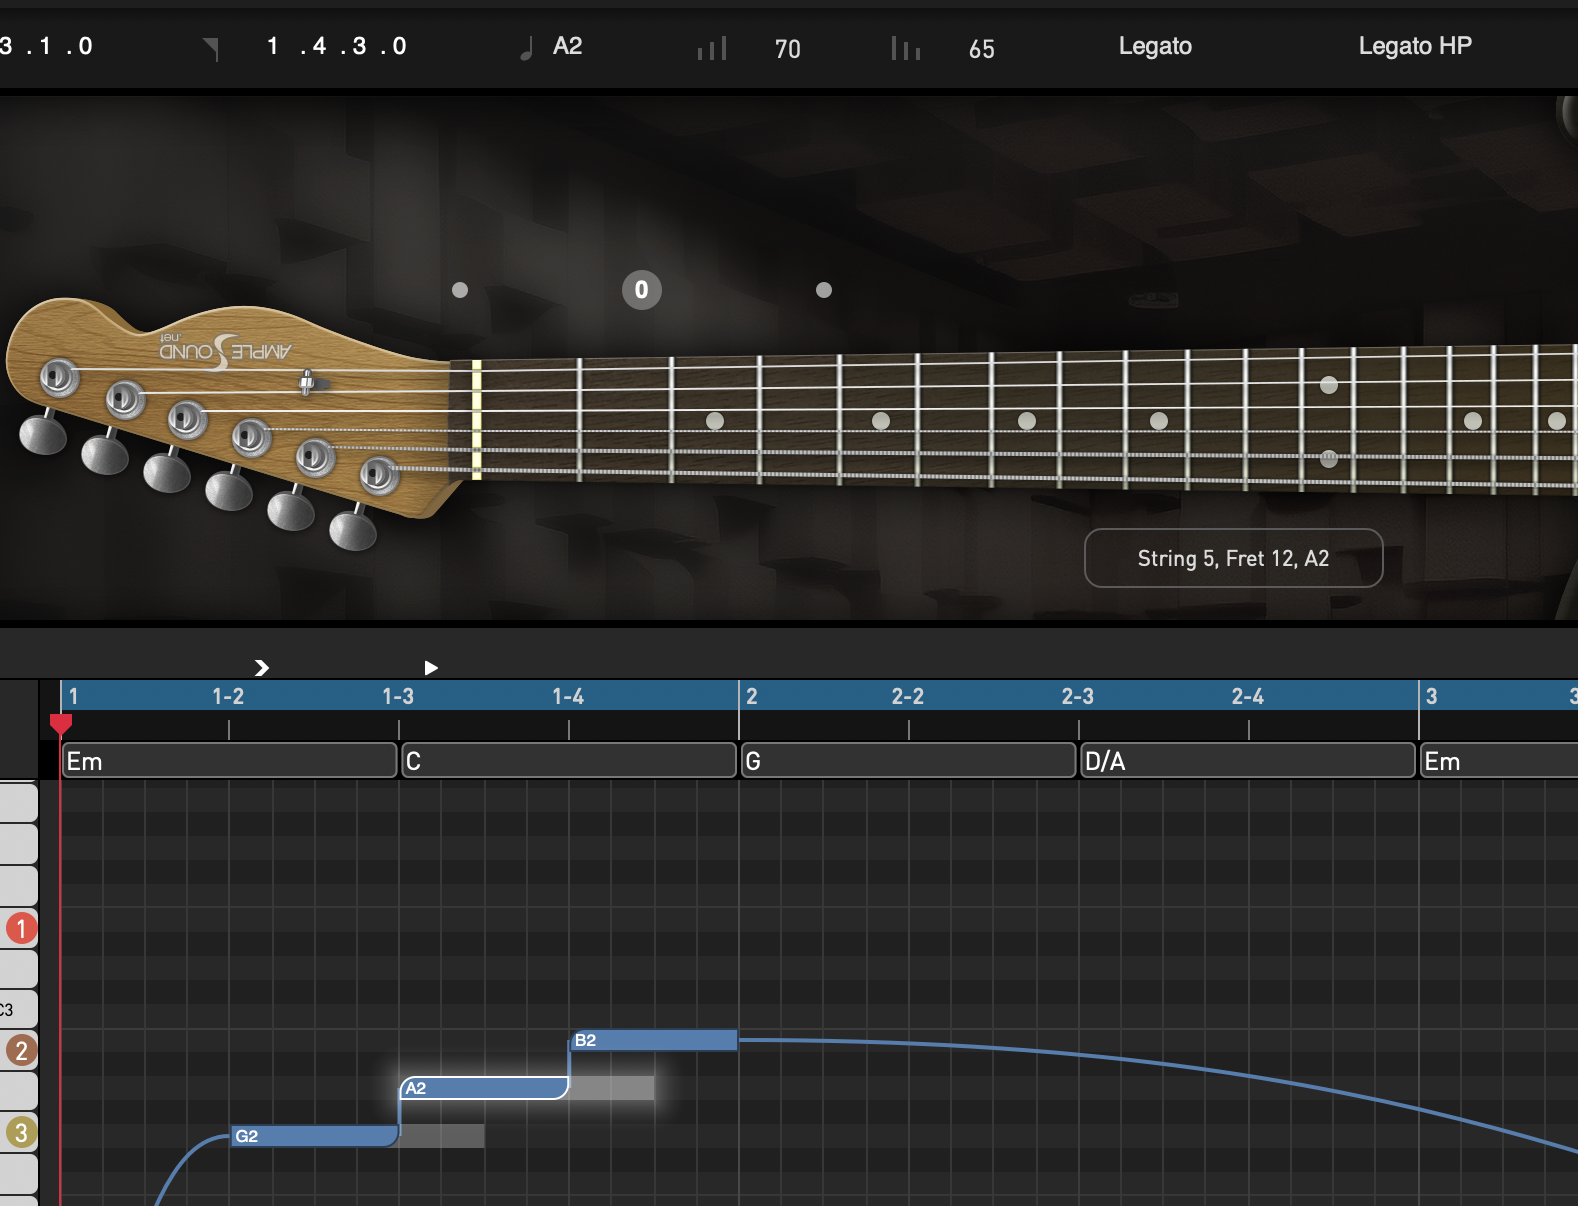
Task: Open the Legato articulation selector
Action: click(1155, 46)
